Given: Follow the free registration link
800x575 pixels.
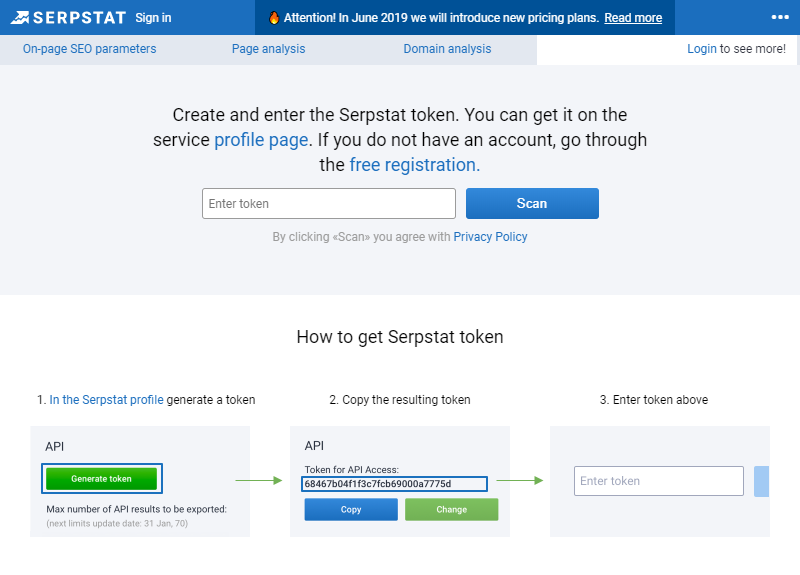Looking at the screenshot, I should point(414,165).
